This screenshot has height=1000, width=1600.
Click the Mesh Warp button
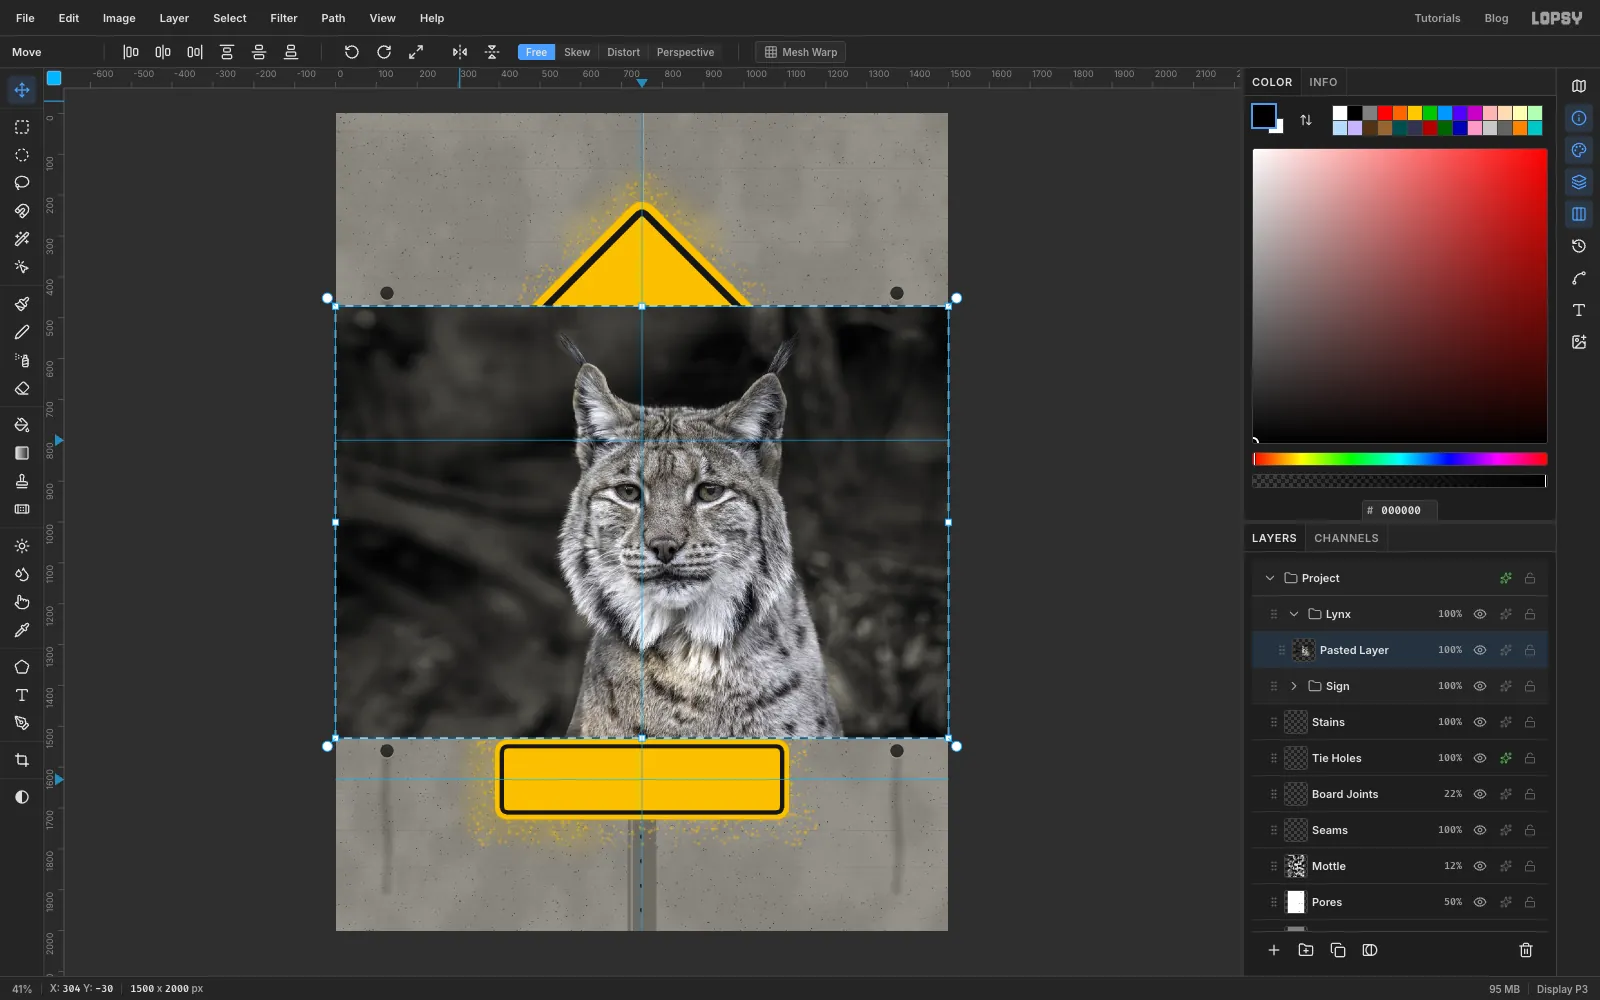(801, 52)
